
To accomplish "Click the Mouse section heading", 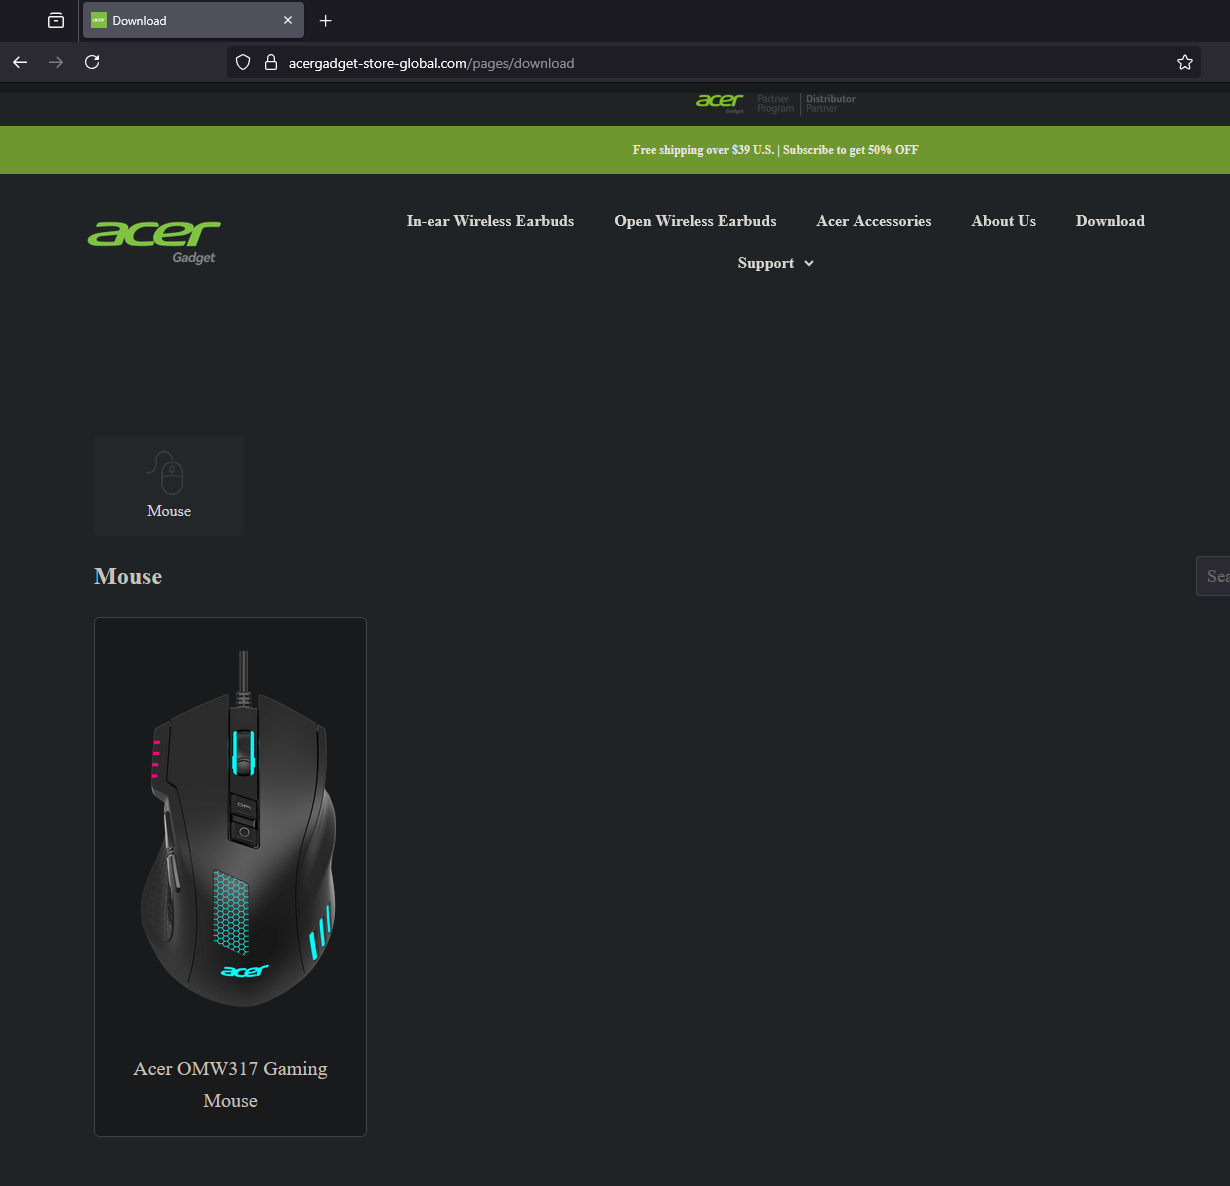I will (x=128, y=576).
